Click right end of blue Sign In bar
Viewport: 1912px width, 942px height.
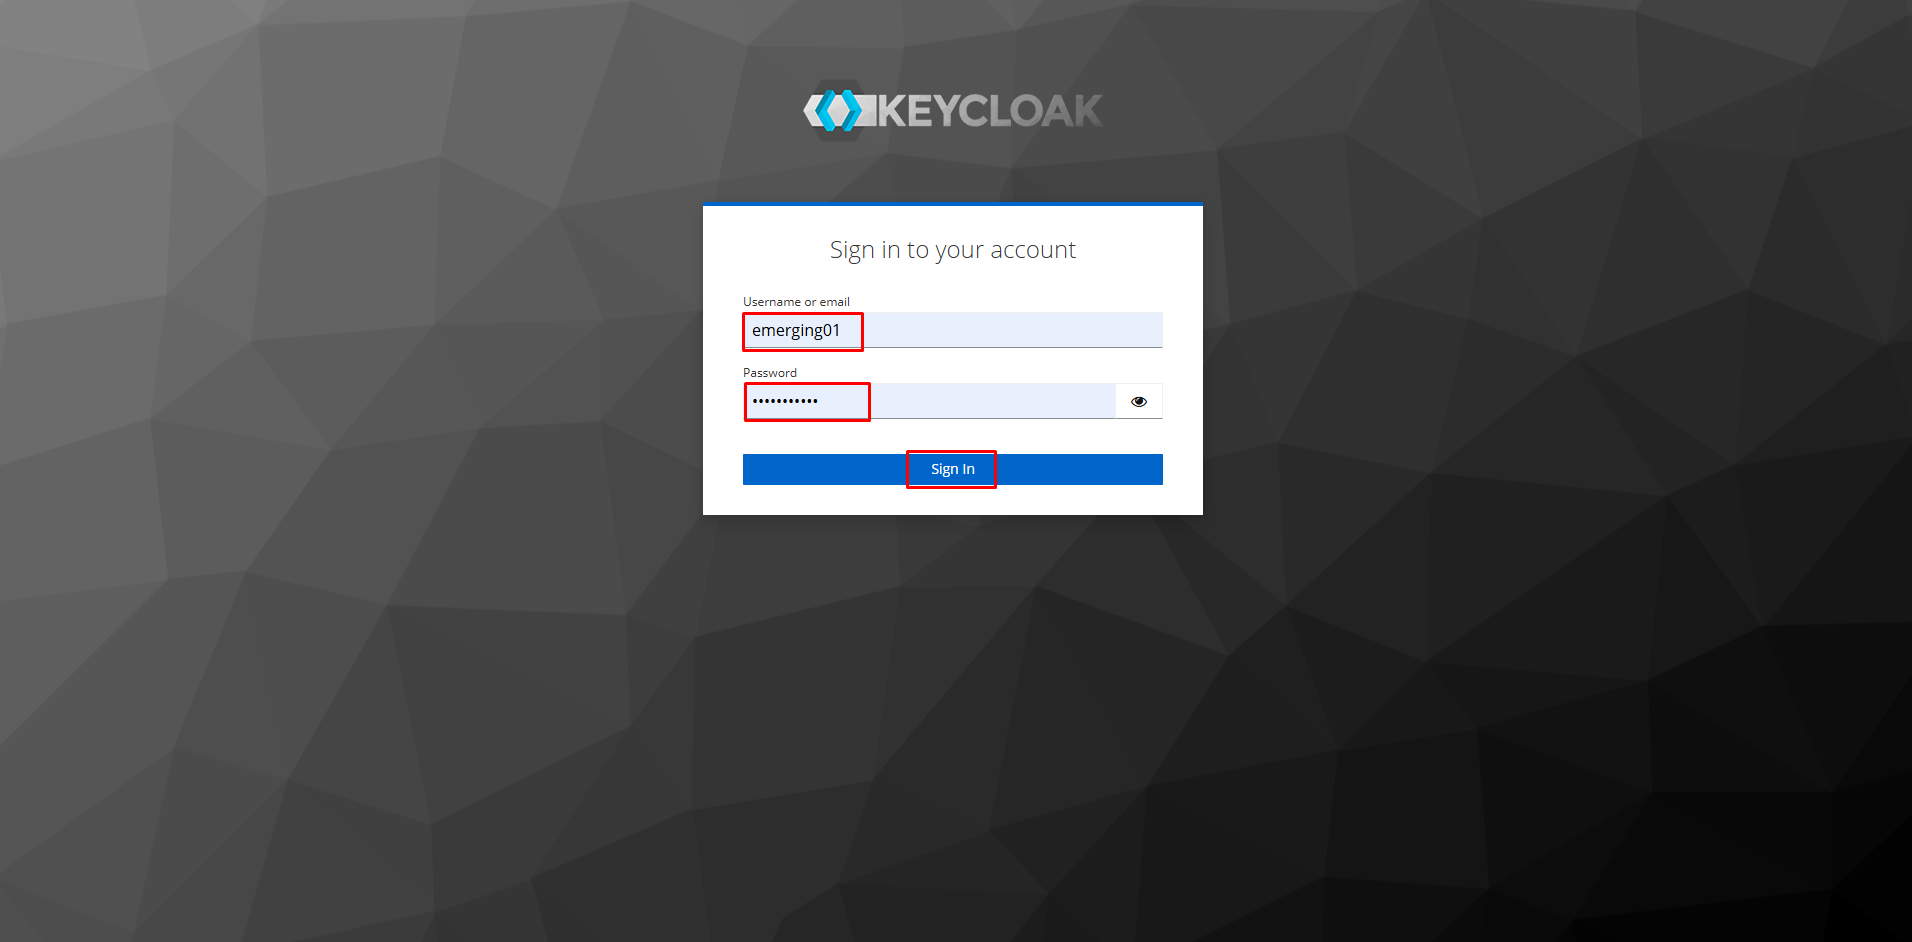(1135, 469)
